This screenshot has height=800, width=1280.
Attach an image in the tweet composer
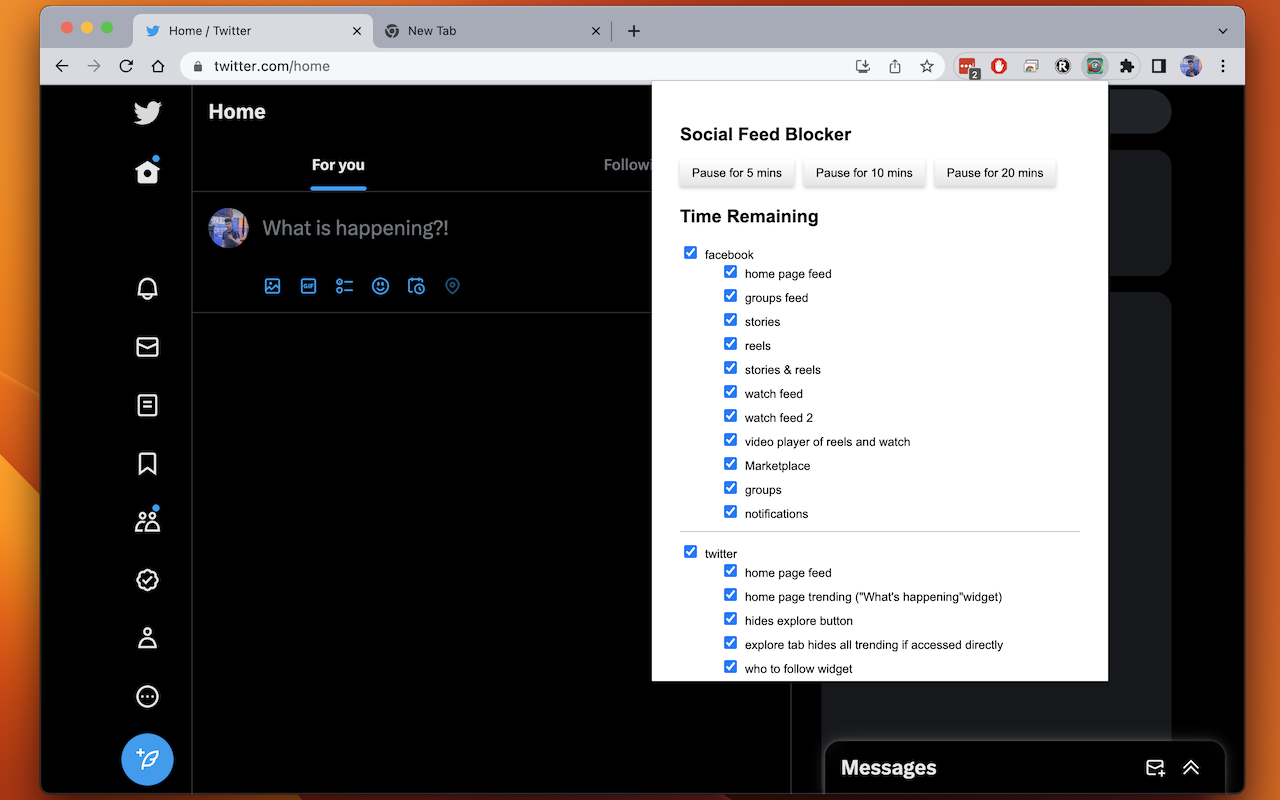(272, 286)
